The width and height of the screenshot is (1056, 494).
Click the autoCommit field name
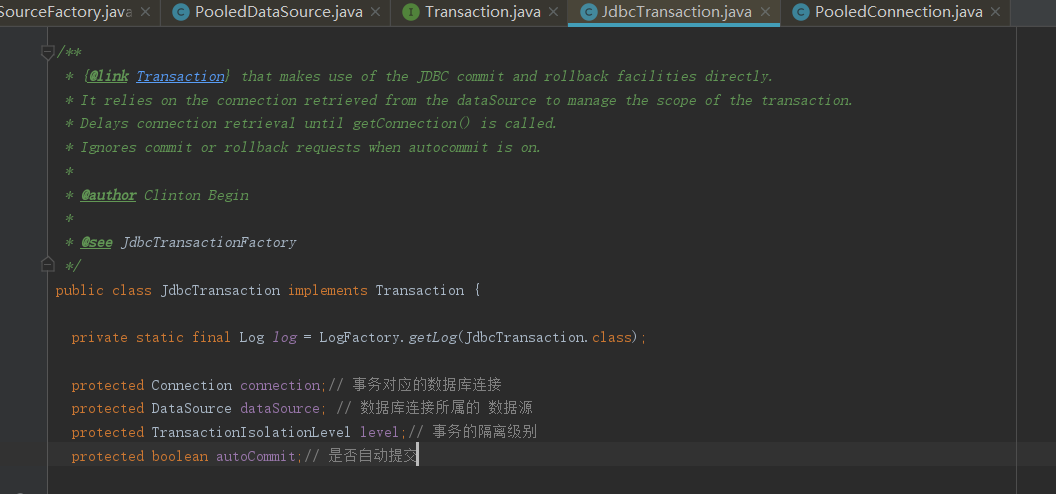click(x=256, y=456)
